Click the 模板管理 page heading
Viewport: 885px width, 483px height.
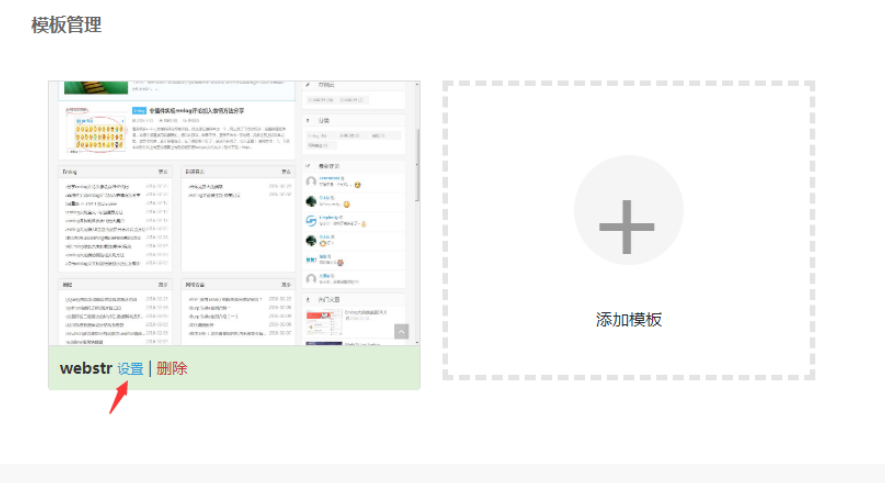[67, 25]
